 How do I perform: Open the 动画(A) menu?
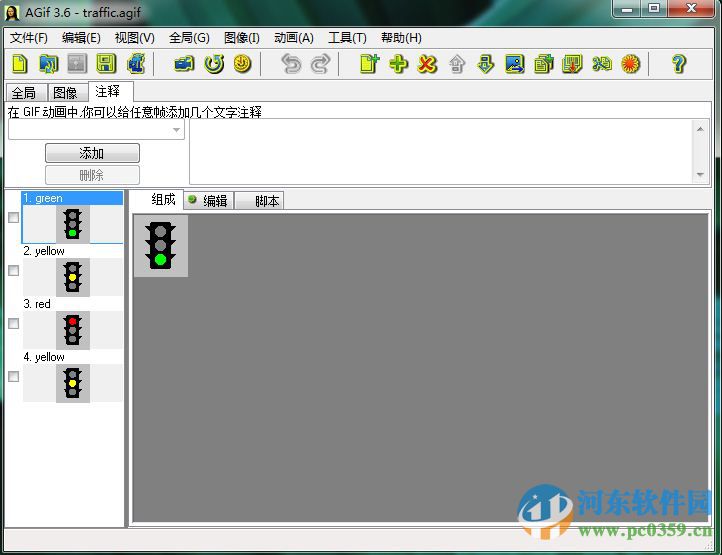click(294, 38)
